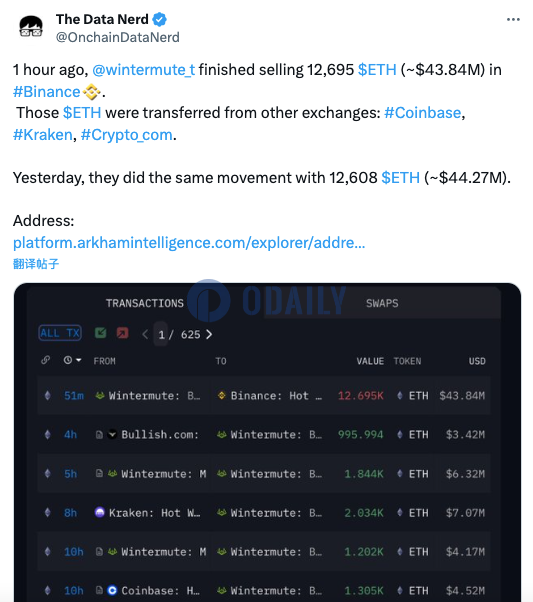Select the ALL TX filter
The image size is (533, 602).
point(60,333)
